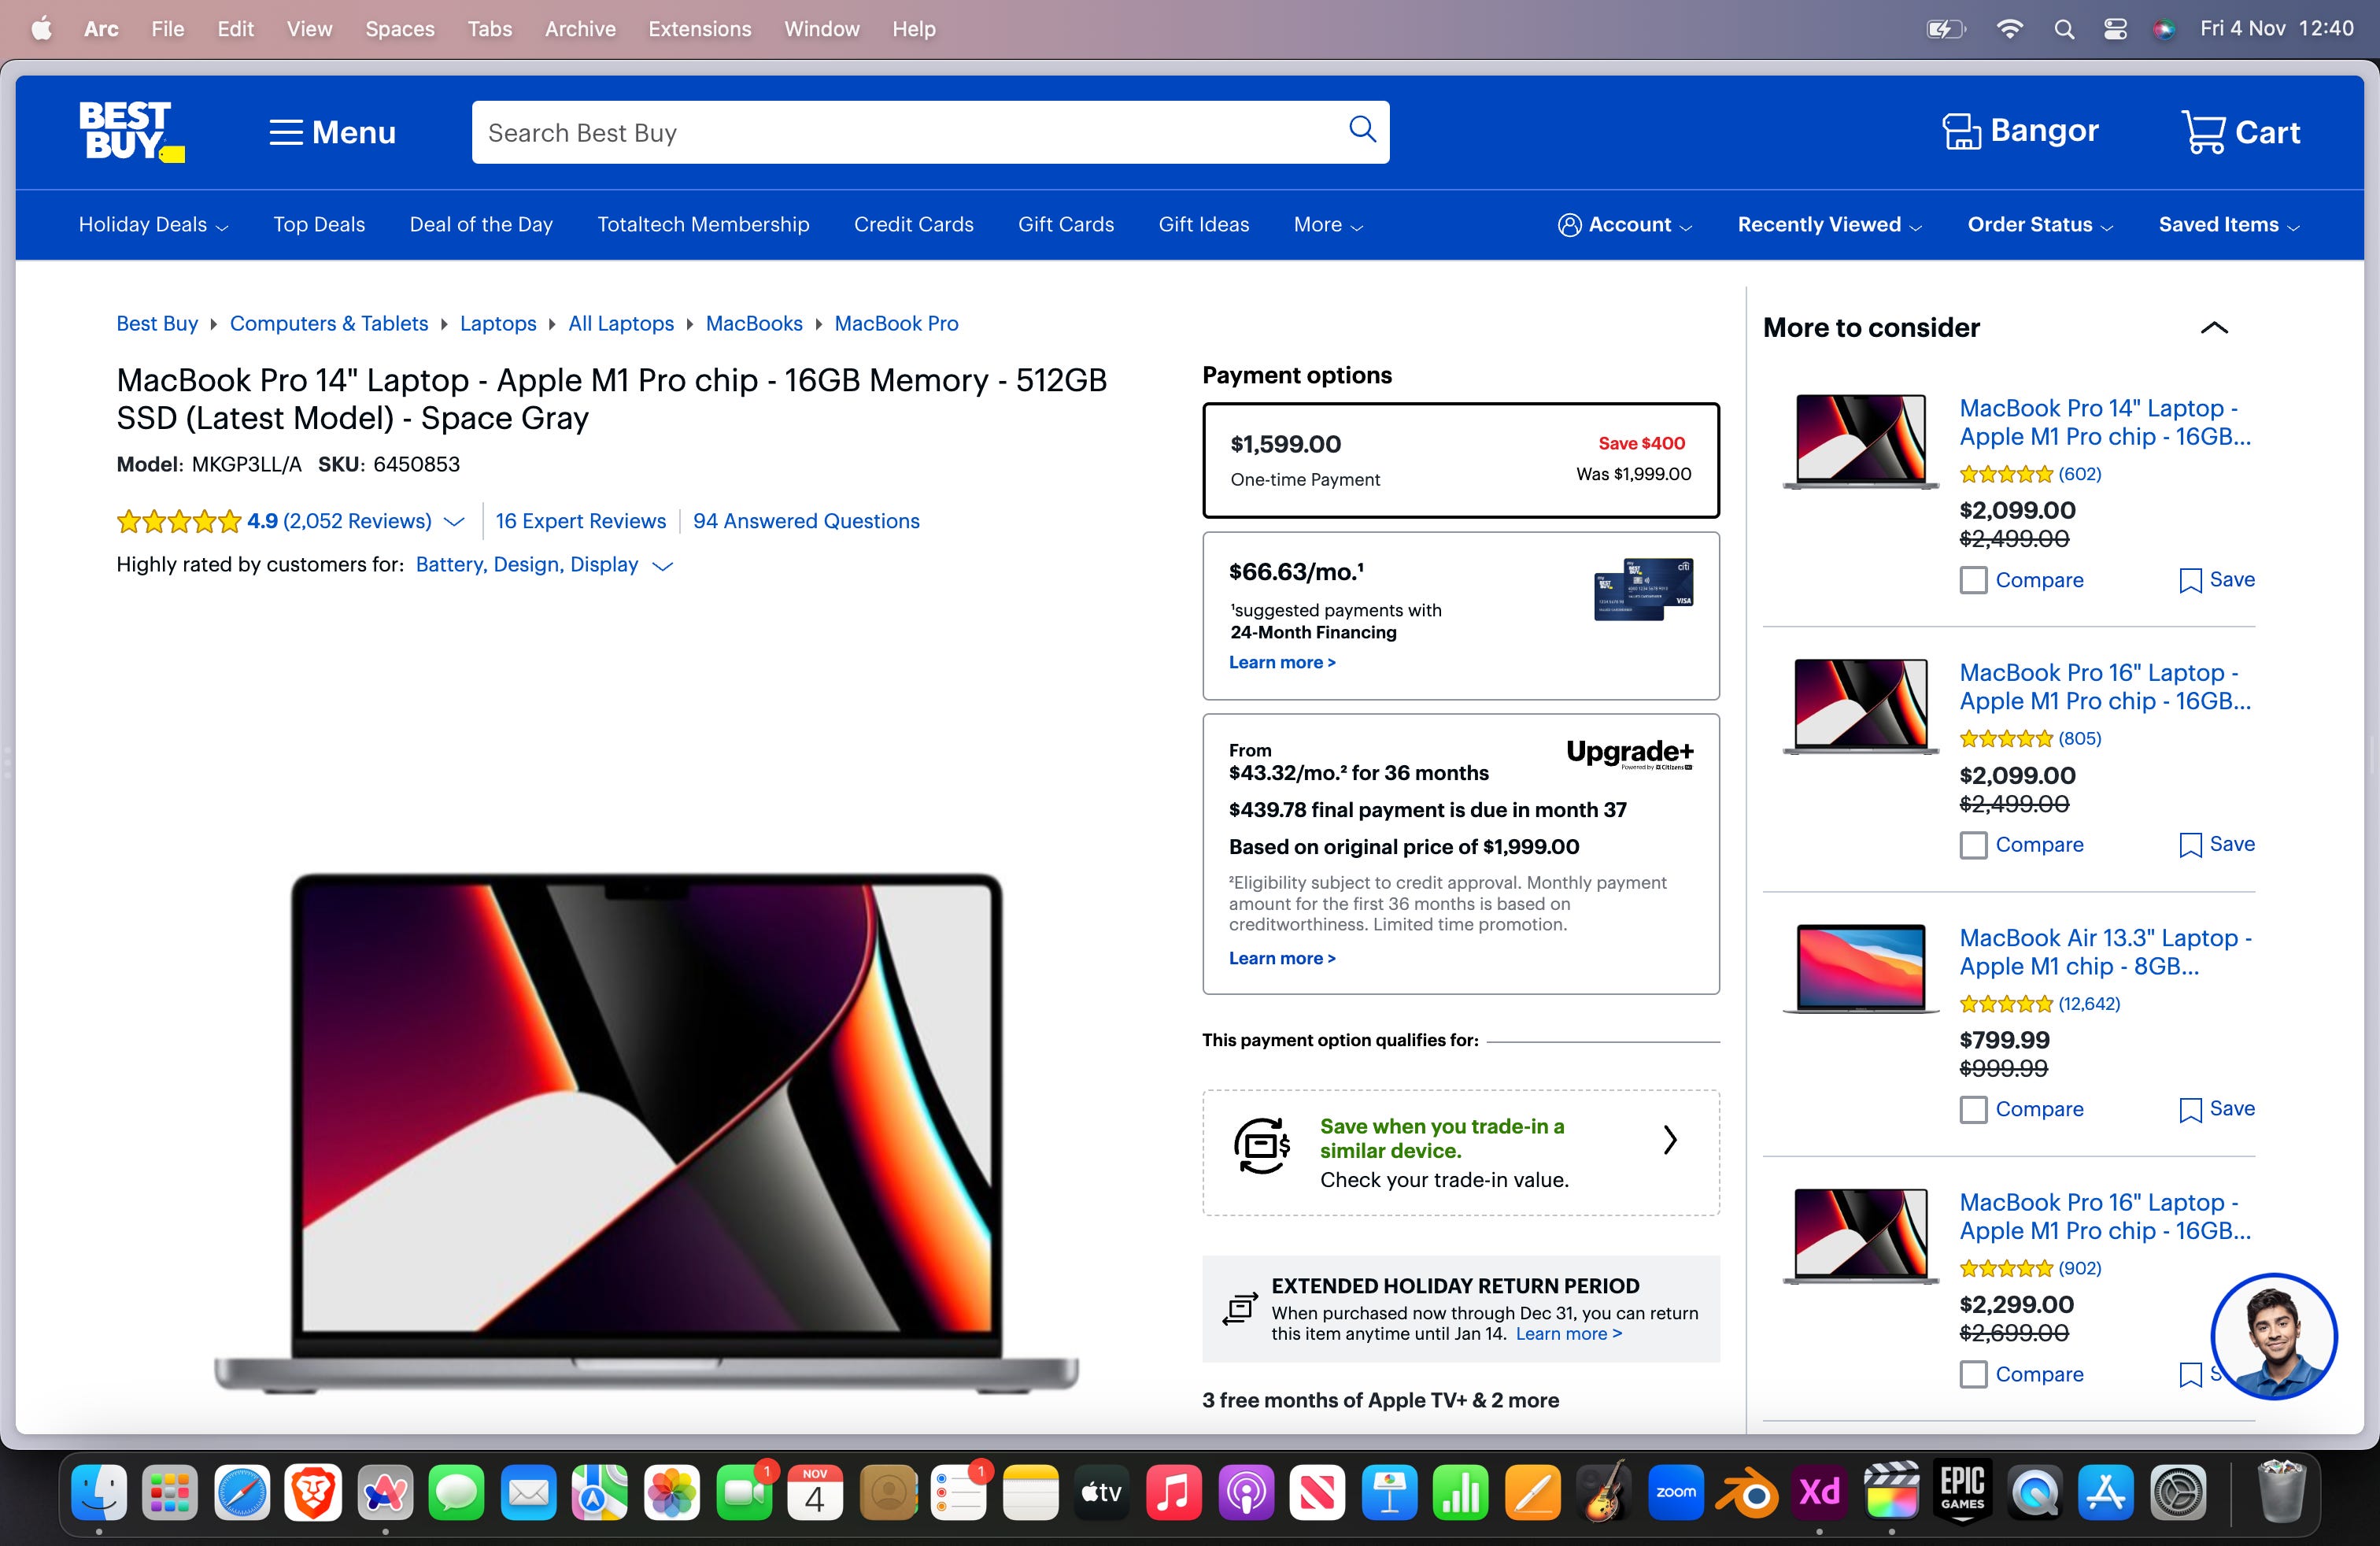Image resolution: width=2380 pixels, height=1546 pixels.
Task: Save the MacBook Pro 14" (602 reviews) bookmark
Action: point(2217,580)
